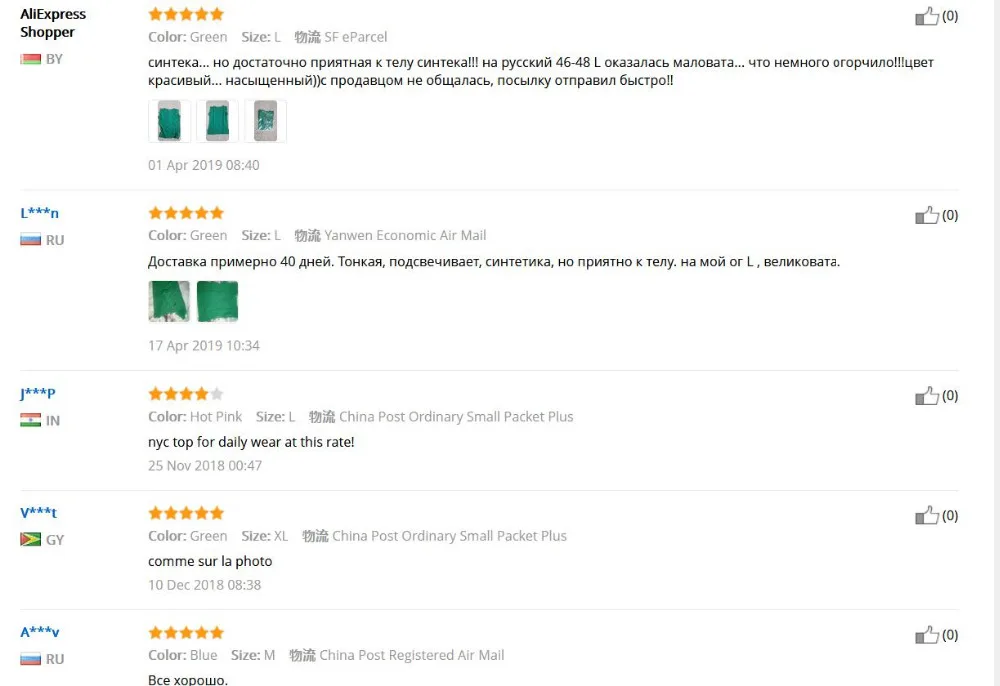
Task: Open second photo in AliExpress Shopper review
Action: 217,121
